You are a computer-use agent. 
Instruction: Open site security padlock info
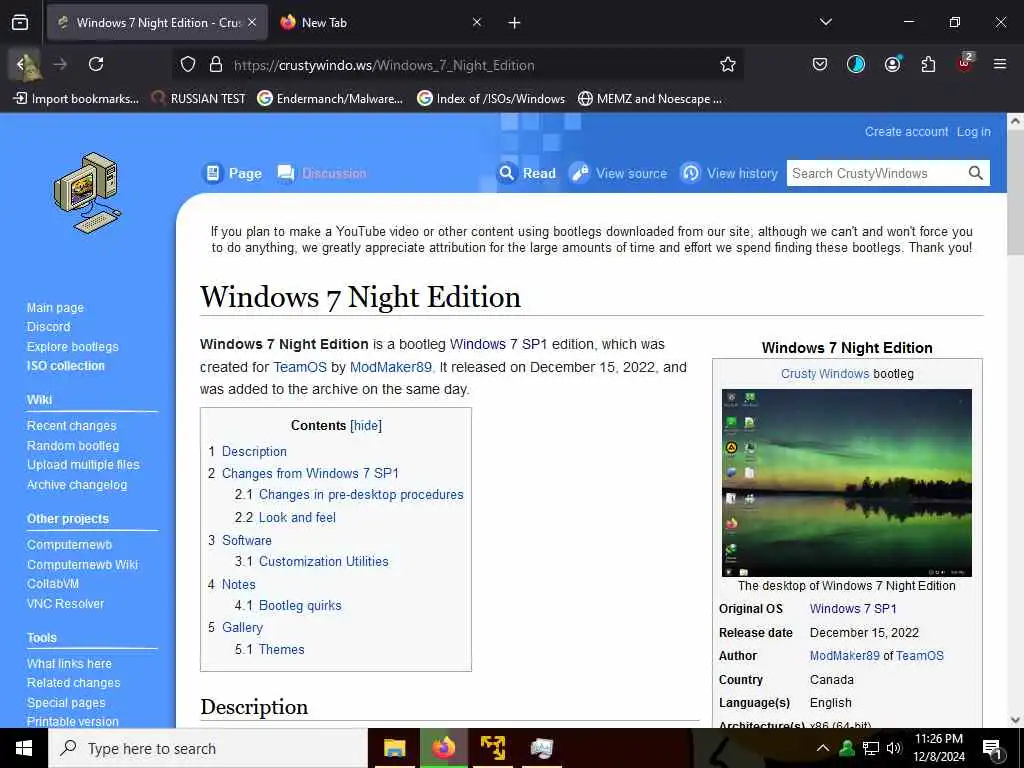coord(216,65)
